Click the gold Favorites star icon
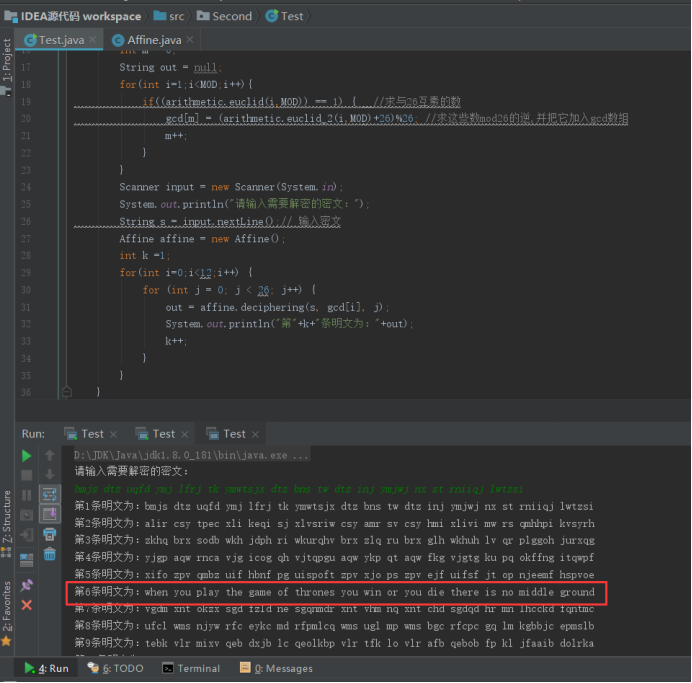The height and width of the screenshot is (683, 692). 6,641
